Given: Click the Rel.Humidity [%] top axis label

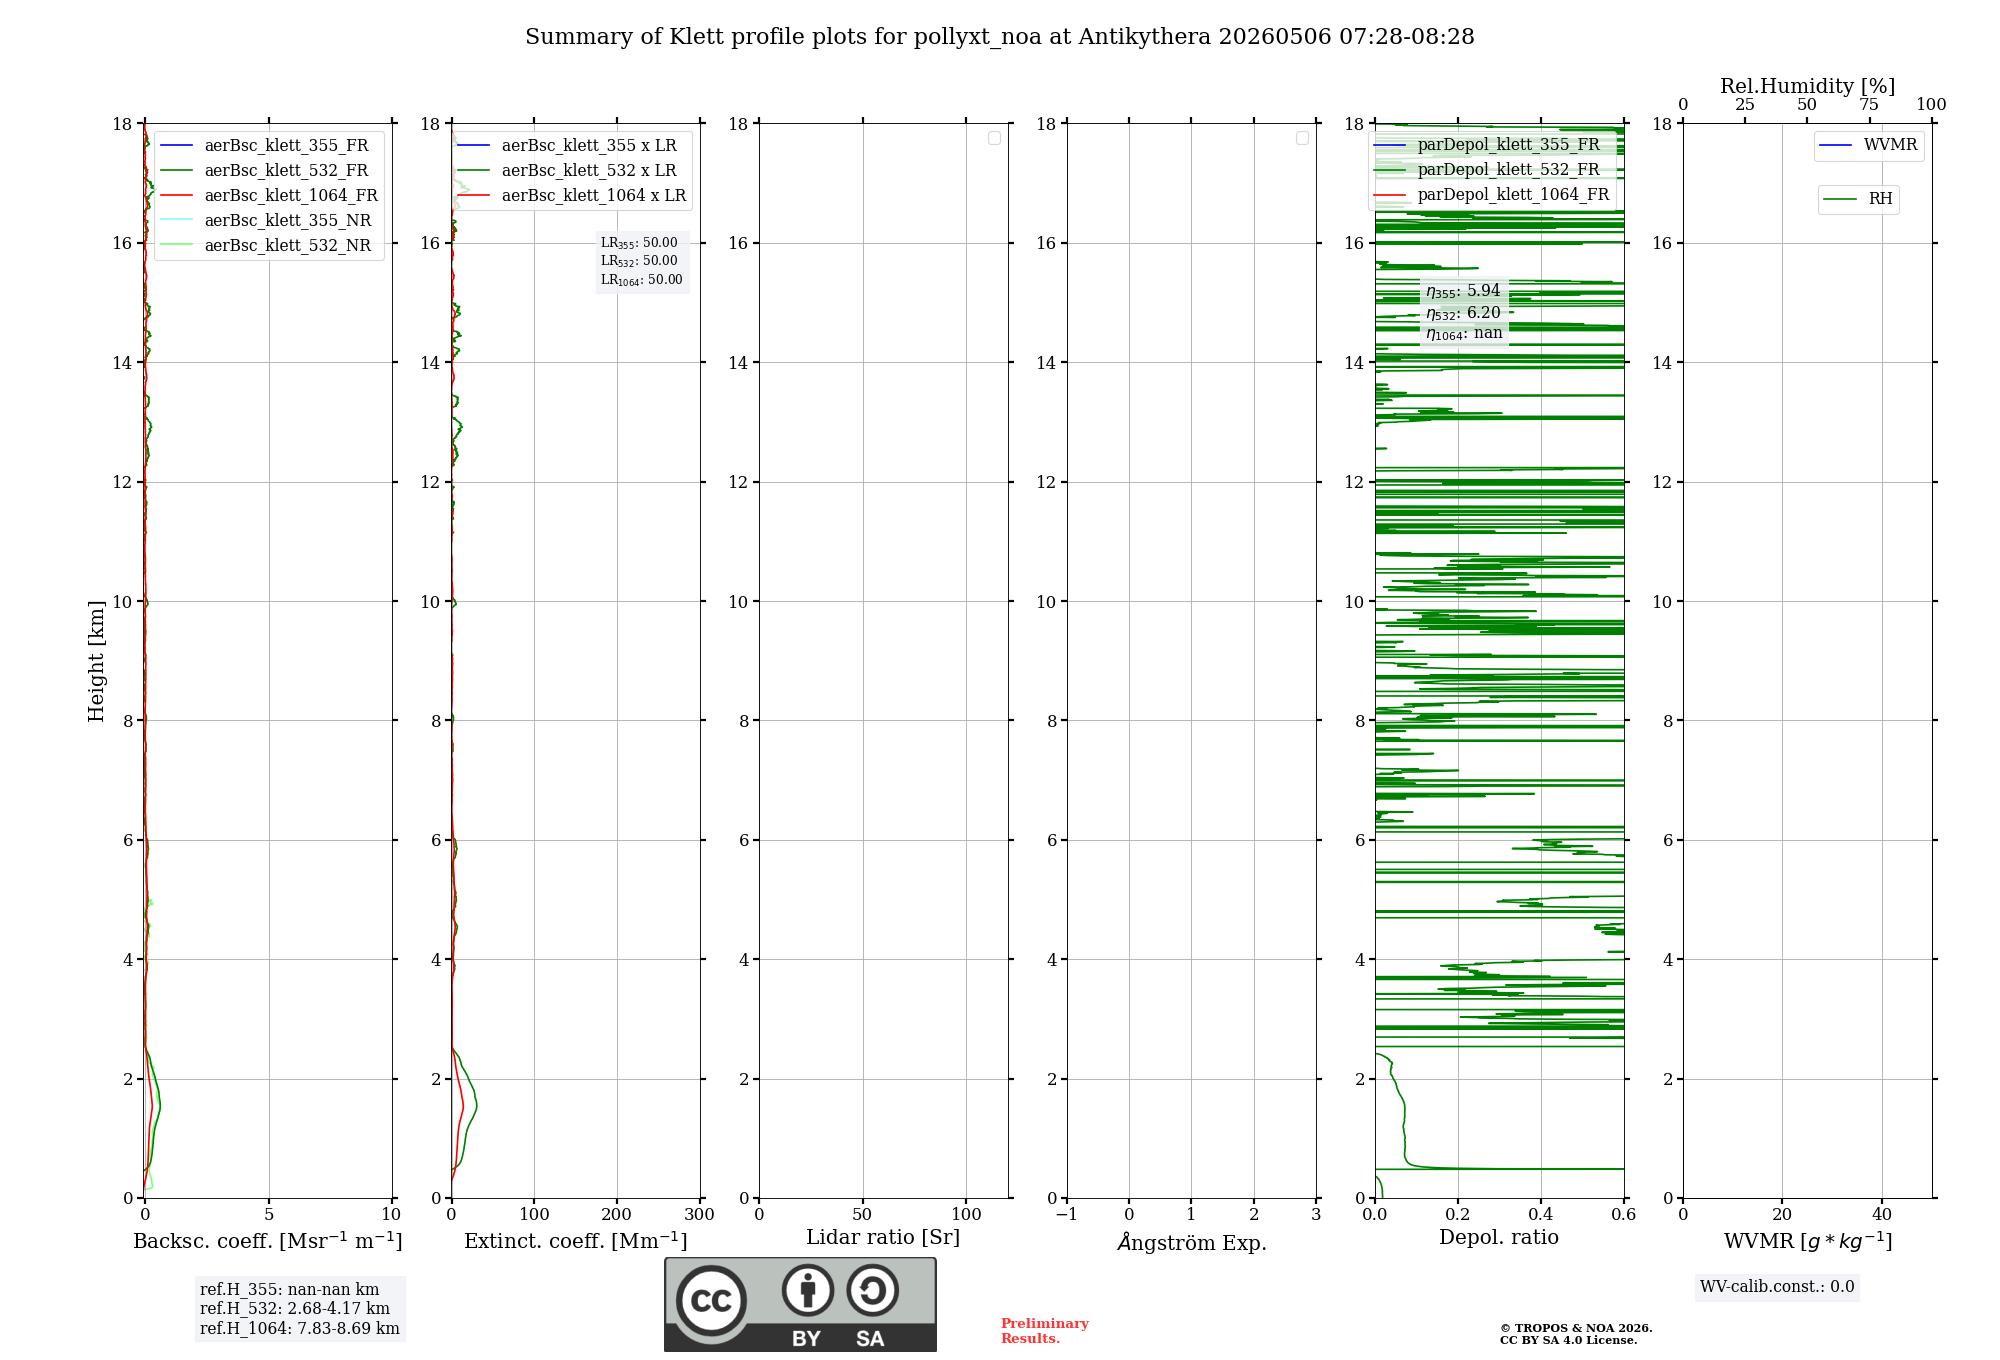Looking at the screenshot, I should coord(1808,86).
